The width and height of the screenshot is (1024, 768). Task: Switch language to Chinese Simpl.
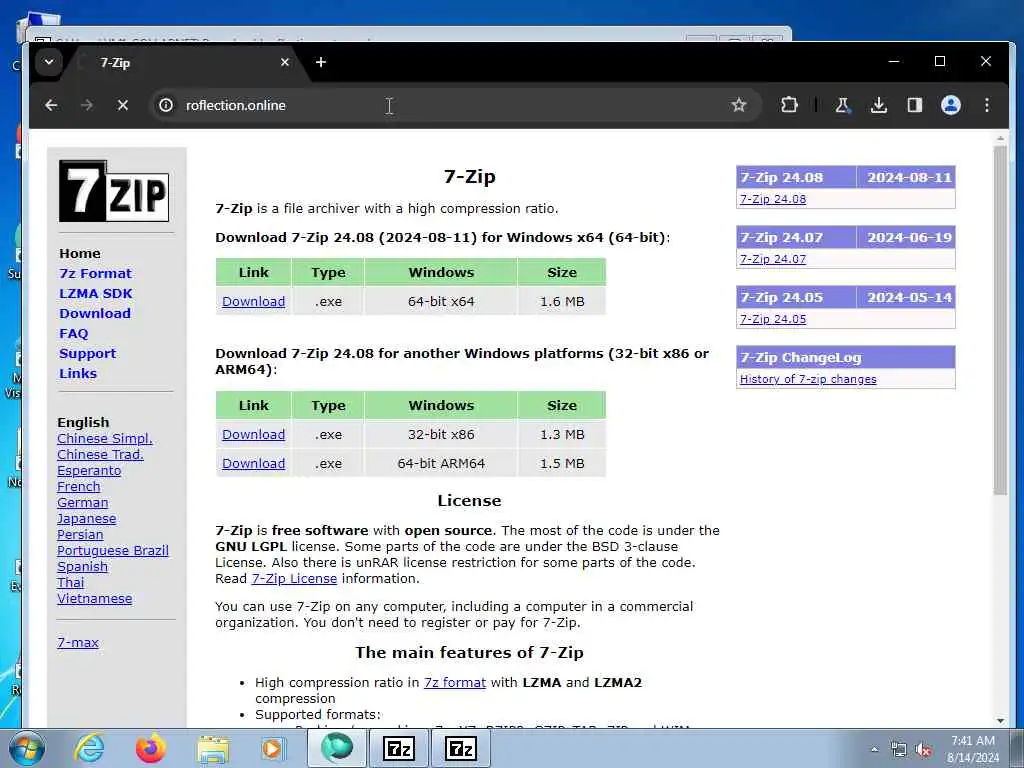tap(104, 439)
